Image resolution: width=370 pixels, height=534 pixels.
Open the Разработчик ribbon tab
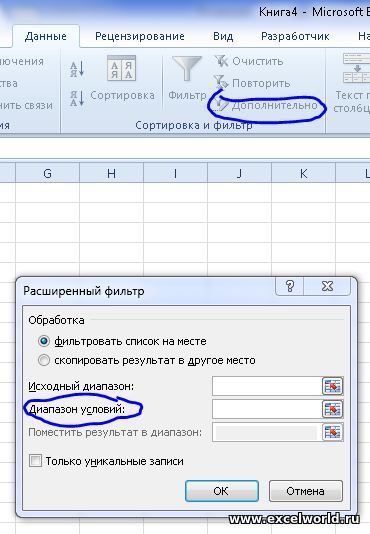(295, 36)
